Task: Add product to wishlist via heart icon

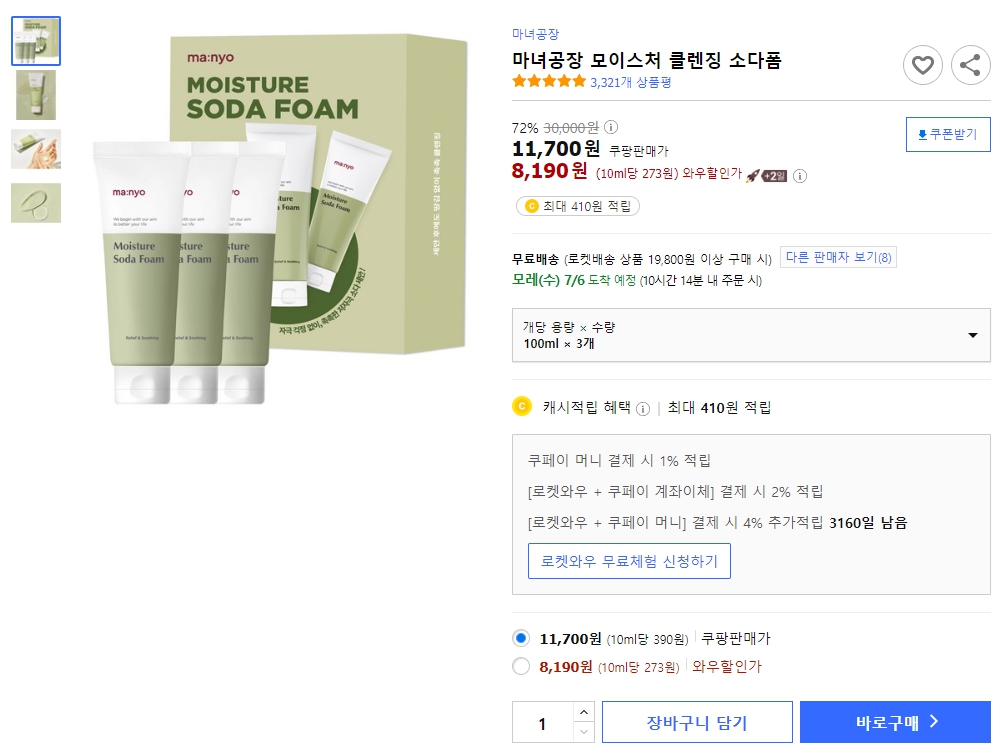Action: 922,65
